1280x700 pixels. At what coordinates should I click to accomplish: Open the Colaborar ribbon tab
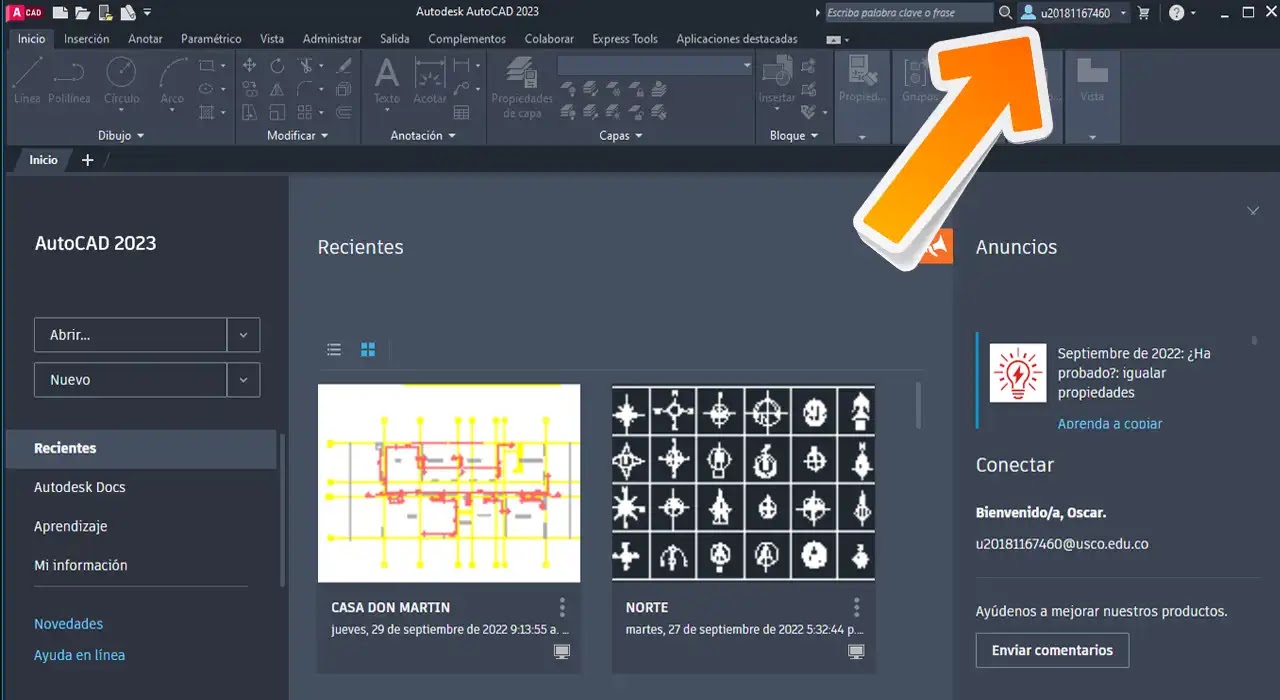549,39
